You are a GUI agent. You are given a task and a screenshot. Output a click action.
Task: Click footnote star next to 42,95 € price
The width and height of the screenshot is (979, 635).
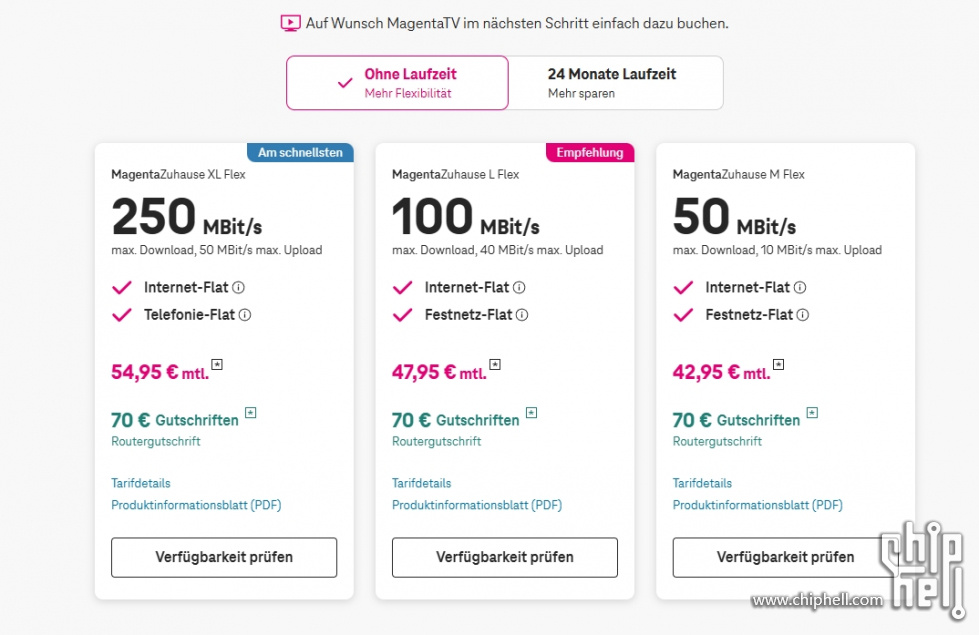point(779,364)
